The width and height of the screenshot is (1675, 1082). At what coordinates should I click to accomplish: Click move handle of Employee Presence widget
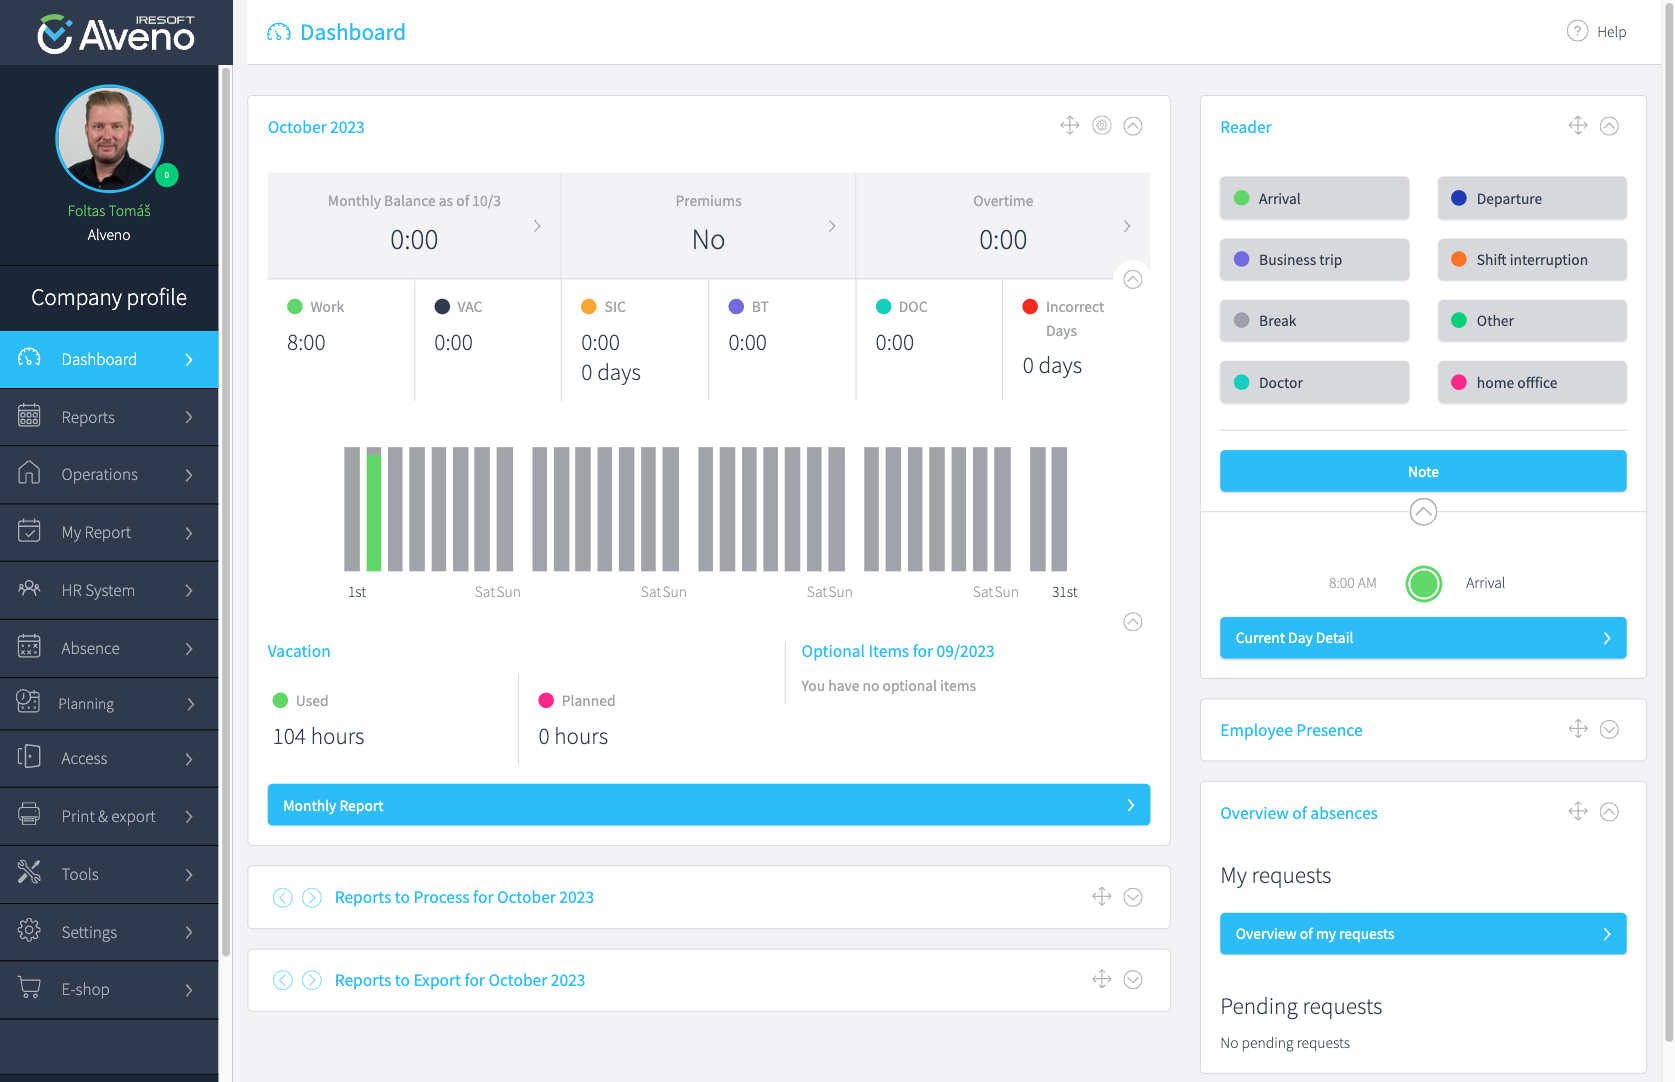pyautogui.click(x=1578, y=729)
